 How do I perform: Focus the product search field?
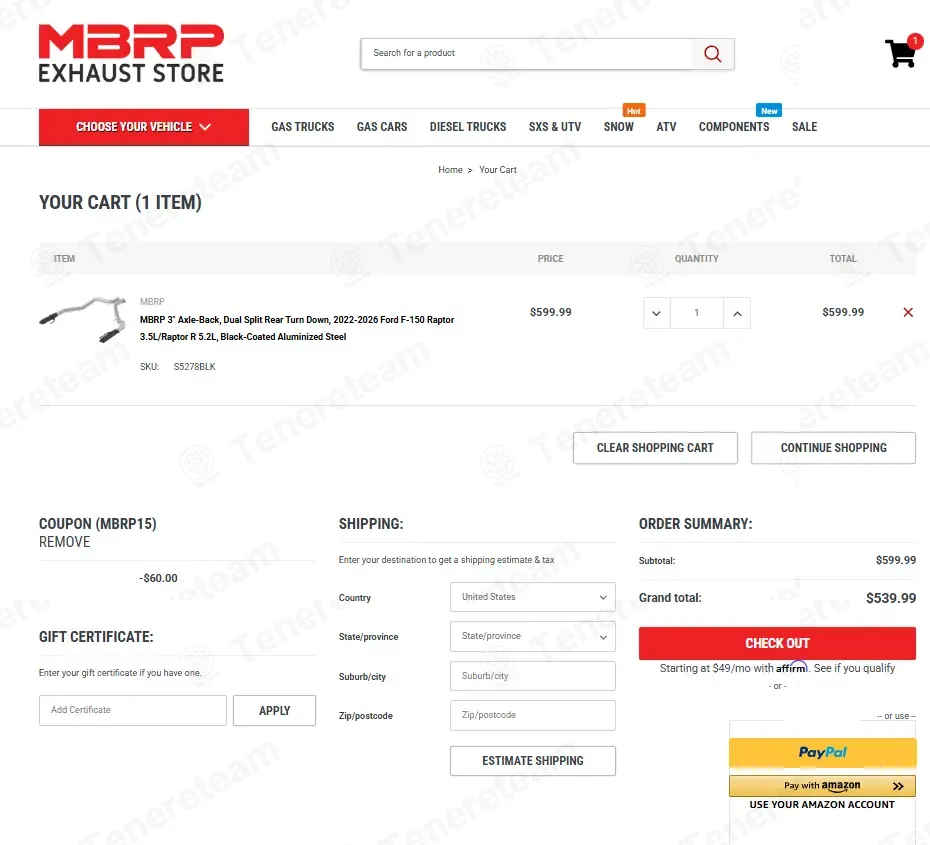point(527,54)
